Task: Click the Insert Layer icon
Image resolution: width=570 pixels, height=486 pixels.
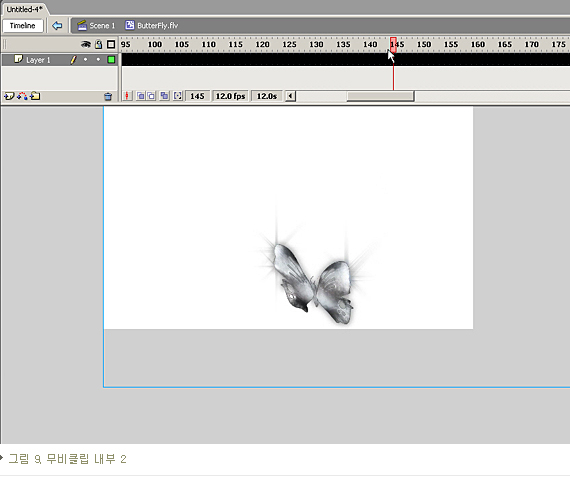Action: (9, 96)
